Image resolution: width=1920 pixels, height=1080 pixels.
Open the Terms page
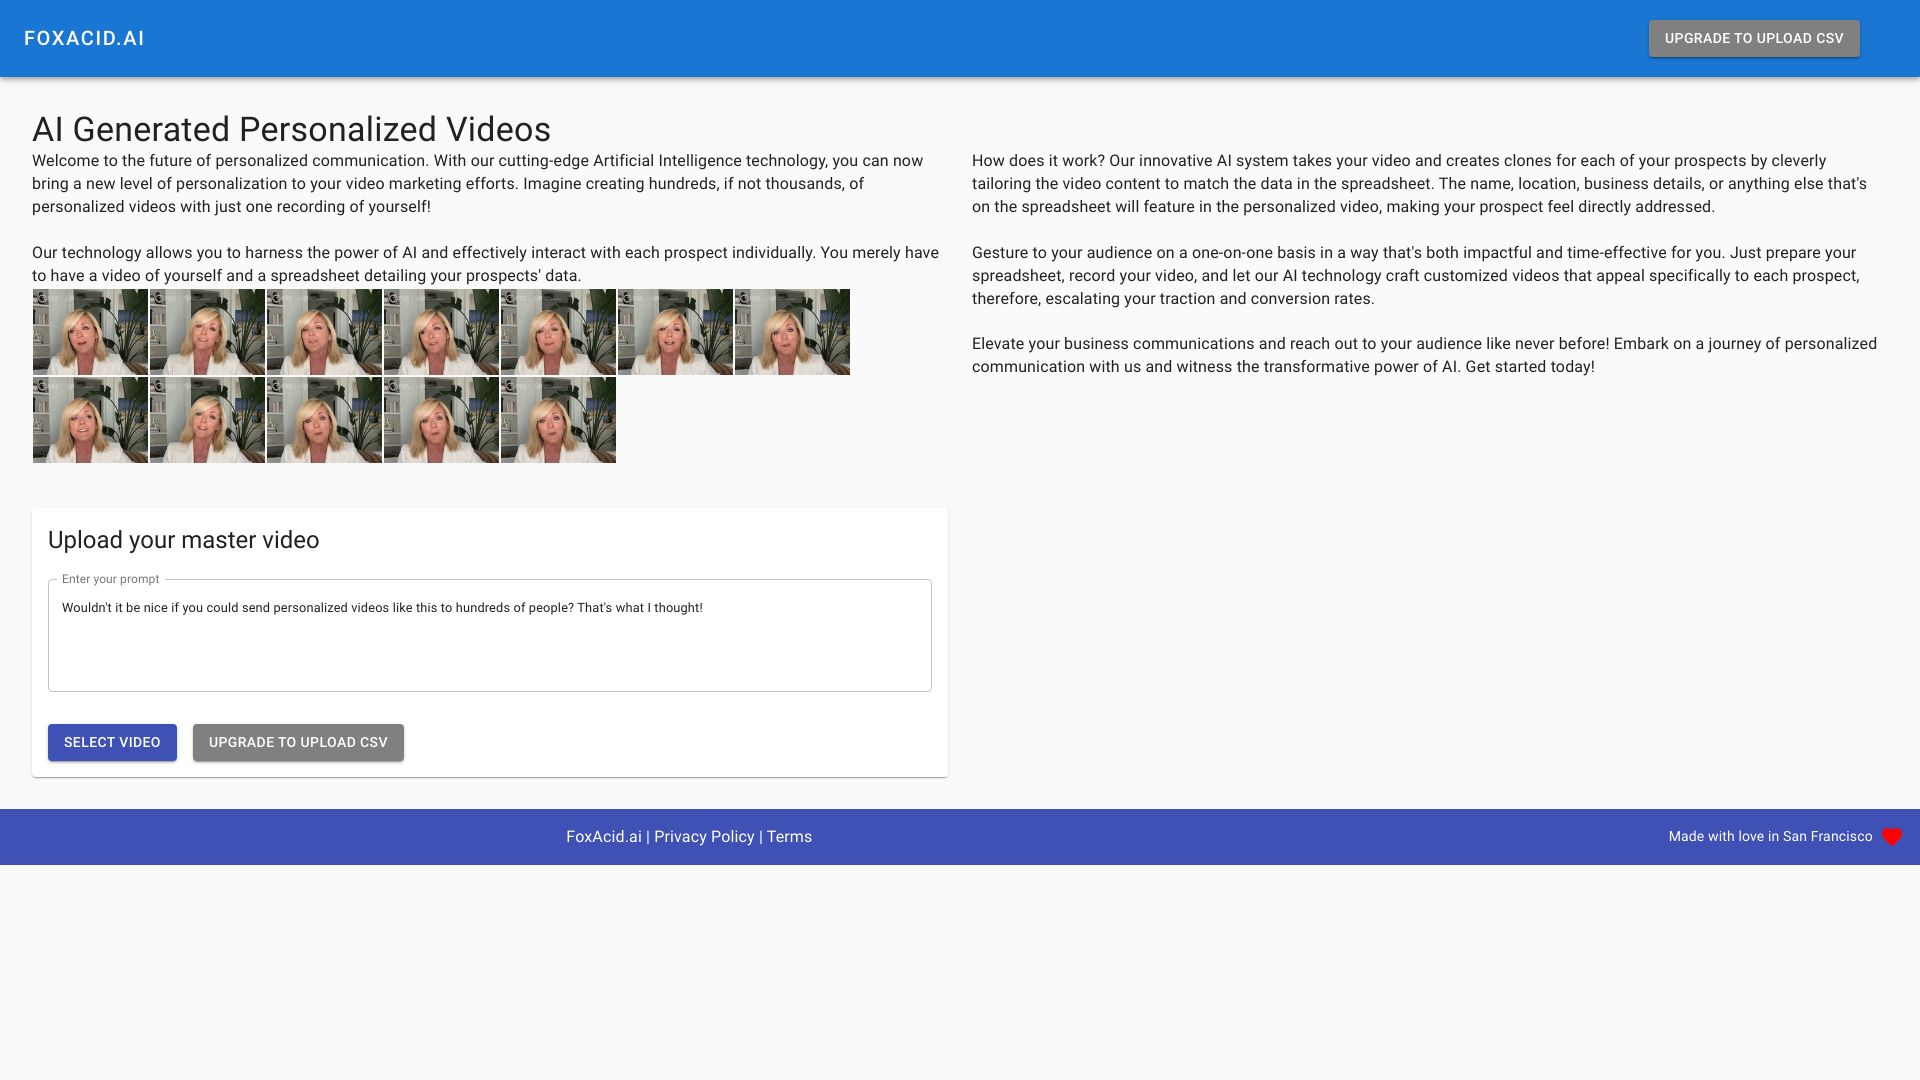pyautogui.click(x=789, y=836)
